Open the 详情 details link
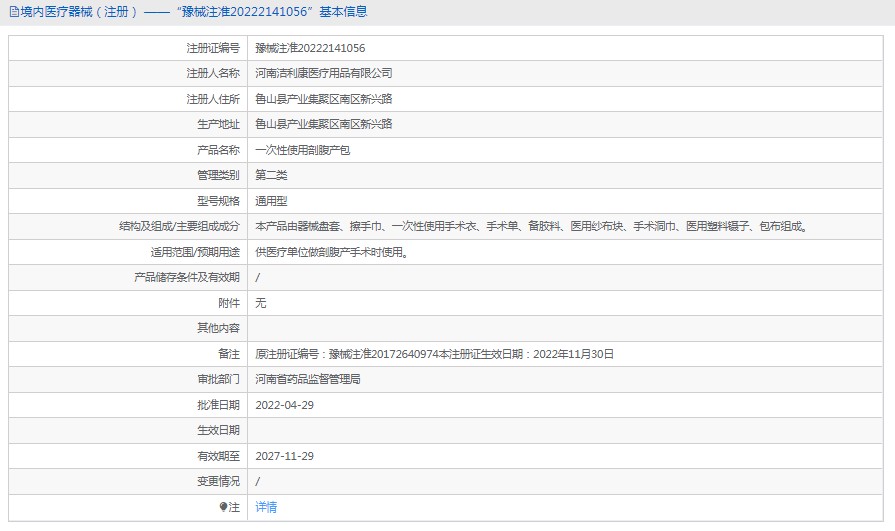 [266, 507]
